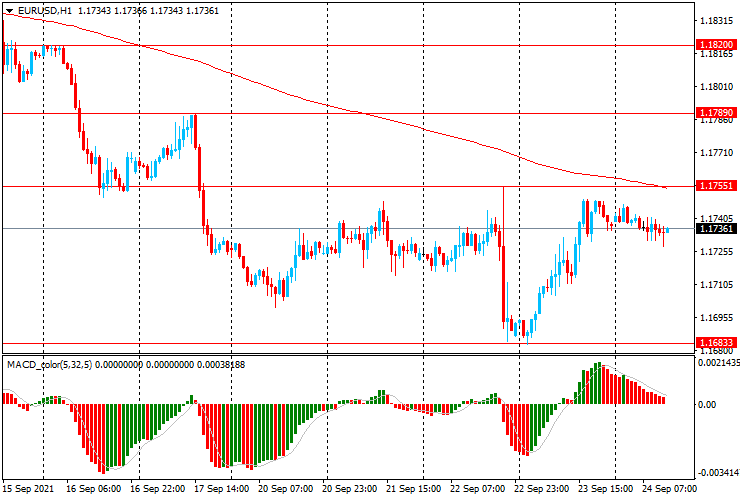Select the MACD scale value 0.0021435
740x500 pixels.
click(x=718, y=363)
